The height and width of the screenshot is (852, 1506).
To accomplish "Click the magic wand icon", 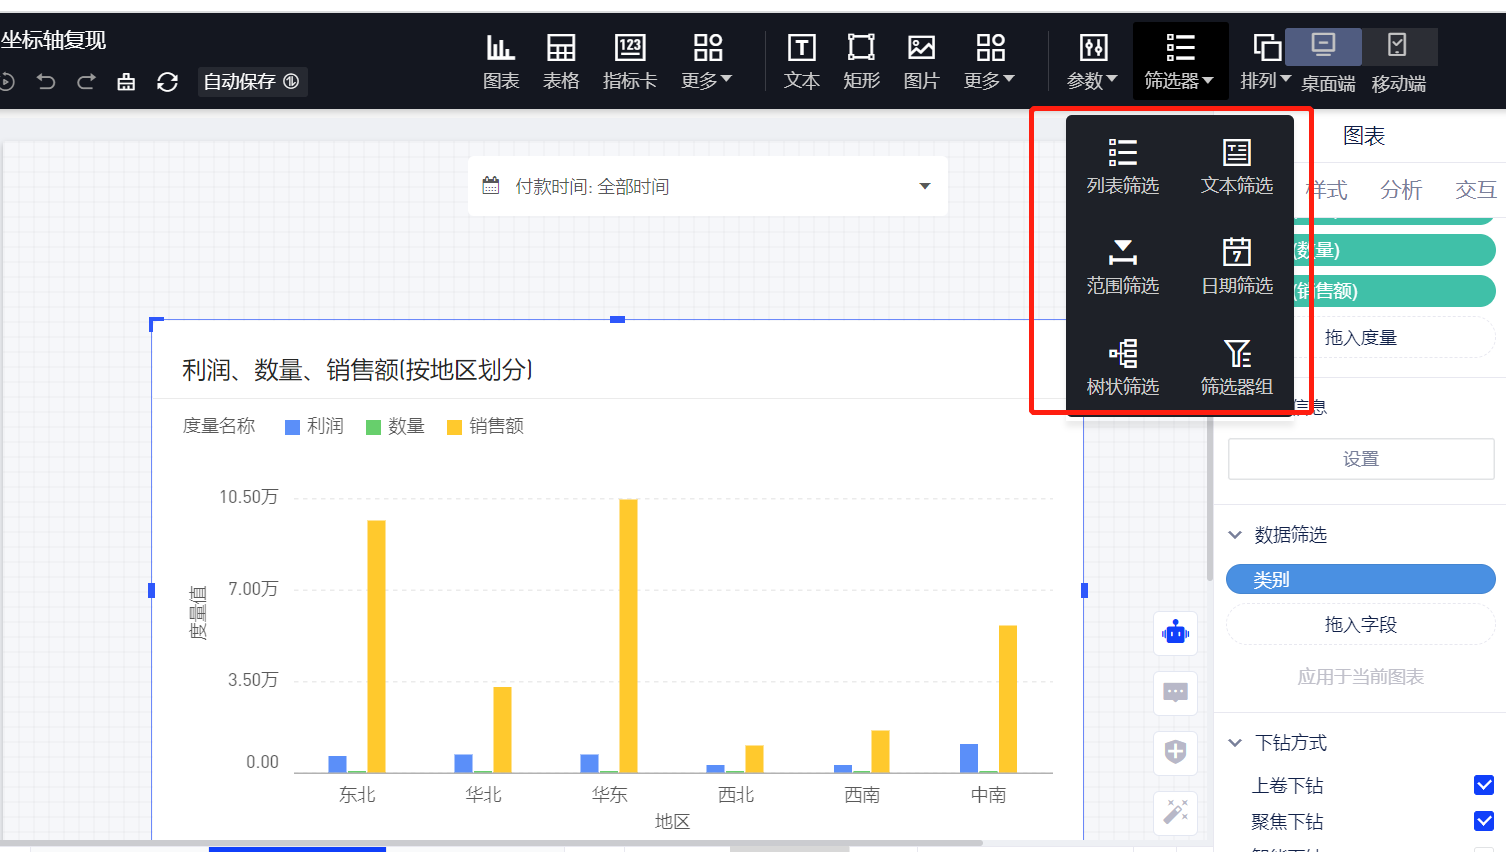I will tap(1176, 812).
